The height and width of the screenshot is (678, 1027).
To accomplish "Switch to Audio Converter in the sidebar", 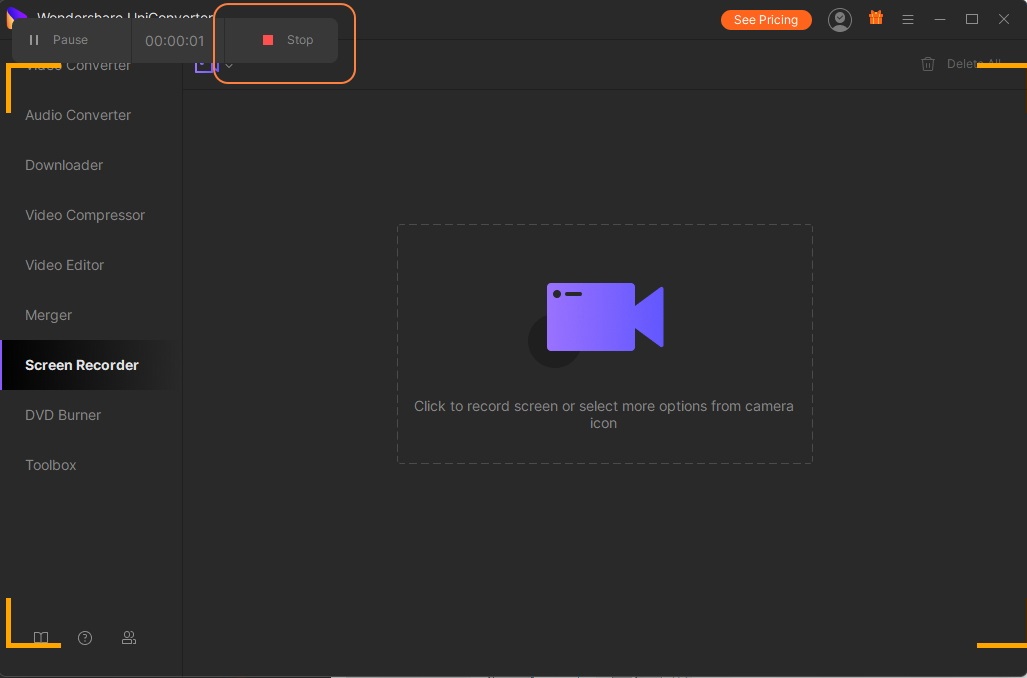I will click(x=78, y=115).
